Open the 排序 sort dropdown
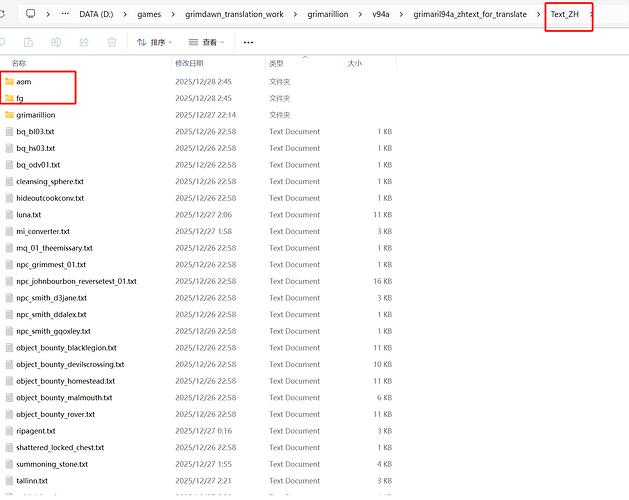 (x=155, y=42)
